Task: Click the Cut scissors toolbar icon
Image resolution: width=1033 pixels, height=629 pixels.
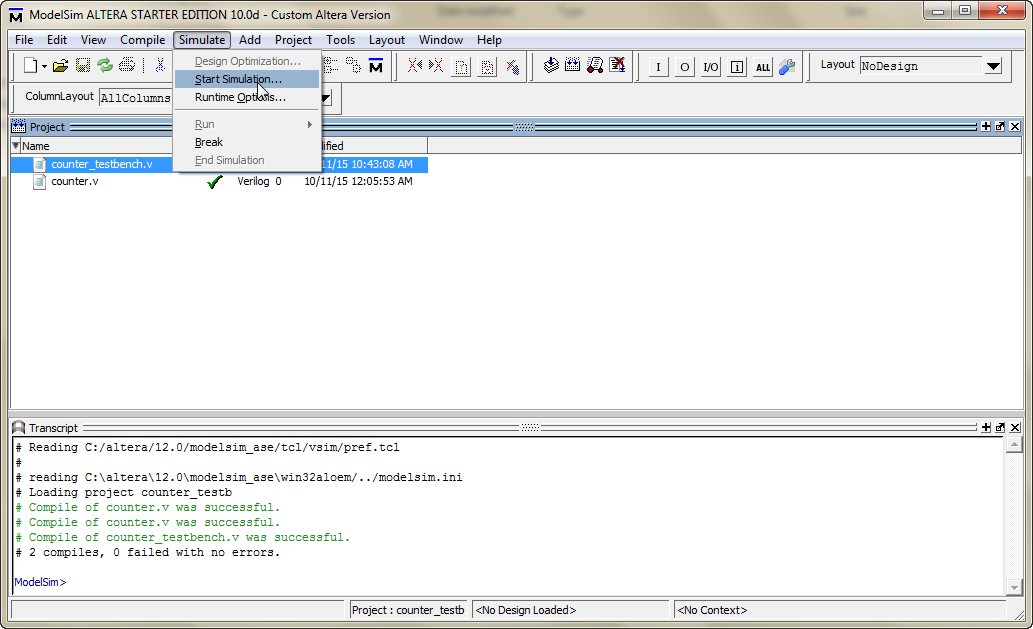Action: pos(160,65)
